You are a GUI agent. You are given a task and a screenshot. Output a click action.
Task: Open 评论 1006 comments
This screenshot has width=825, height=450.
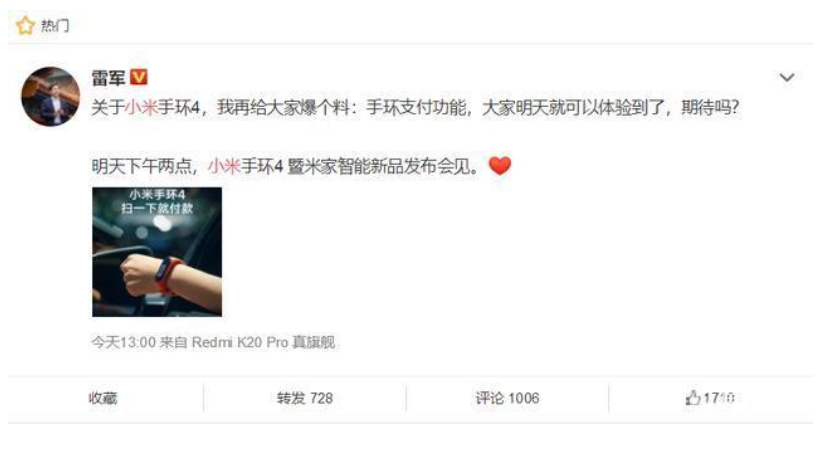pyautogui.click(x=507, y=398)
